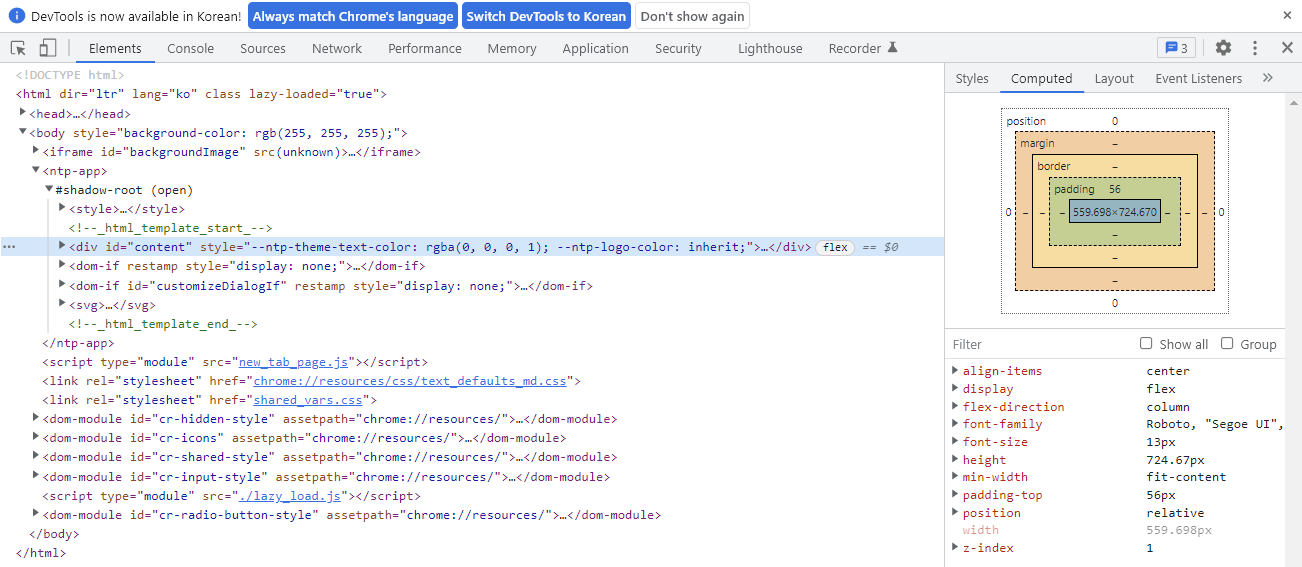1302x567 pixels.
Task: Open the Performance tab
Action: (x=425, y=48)
